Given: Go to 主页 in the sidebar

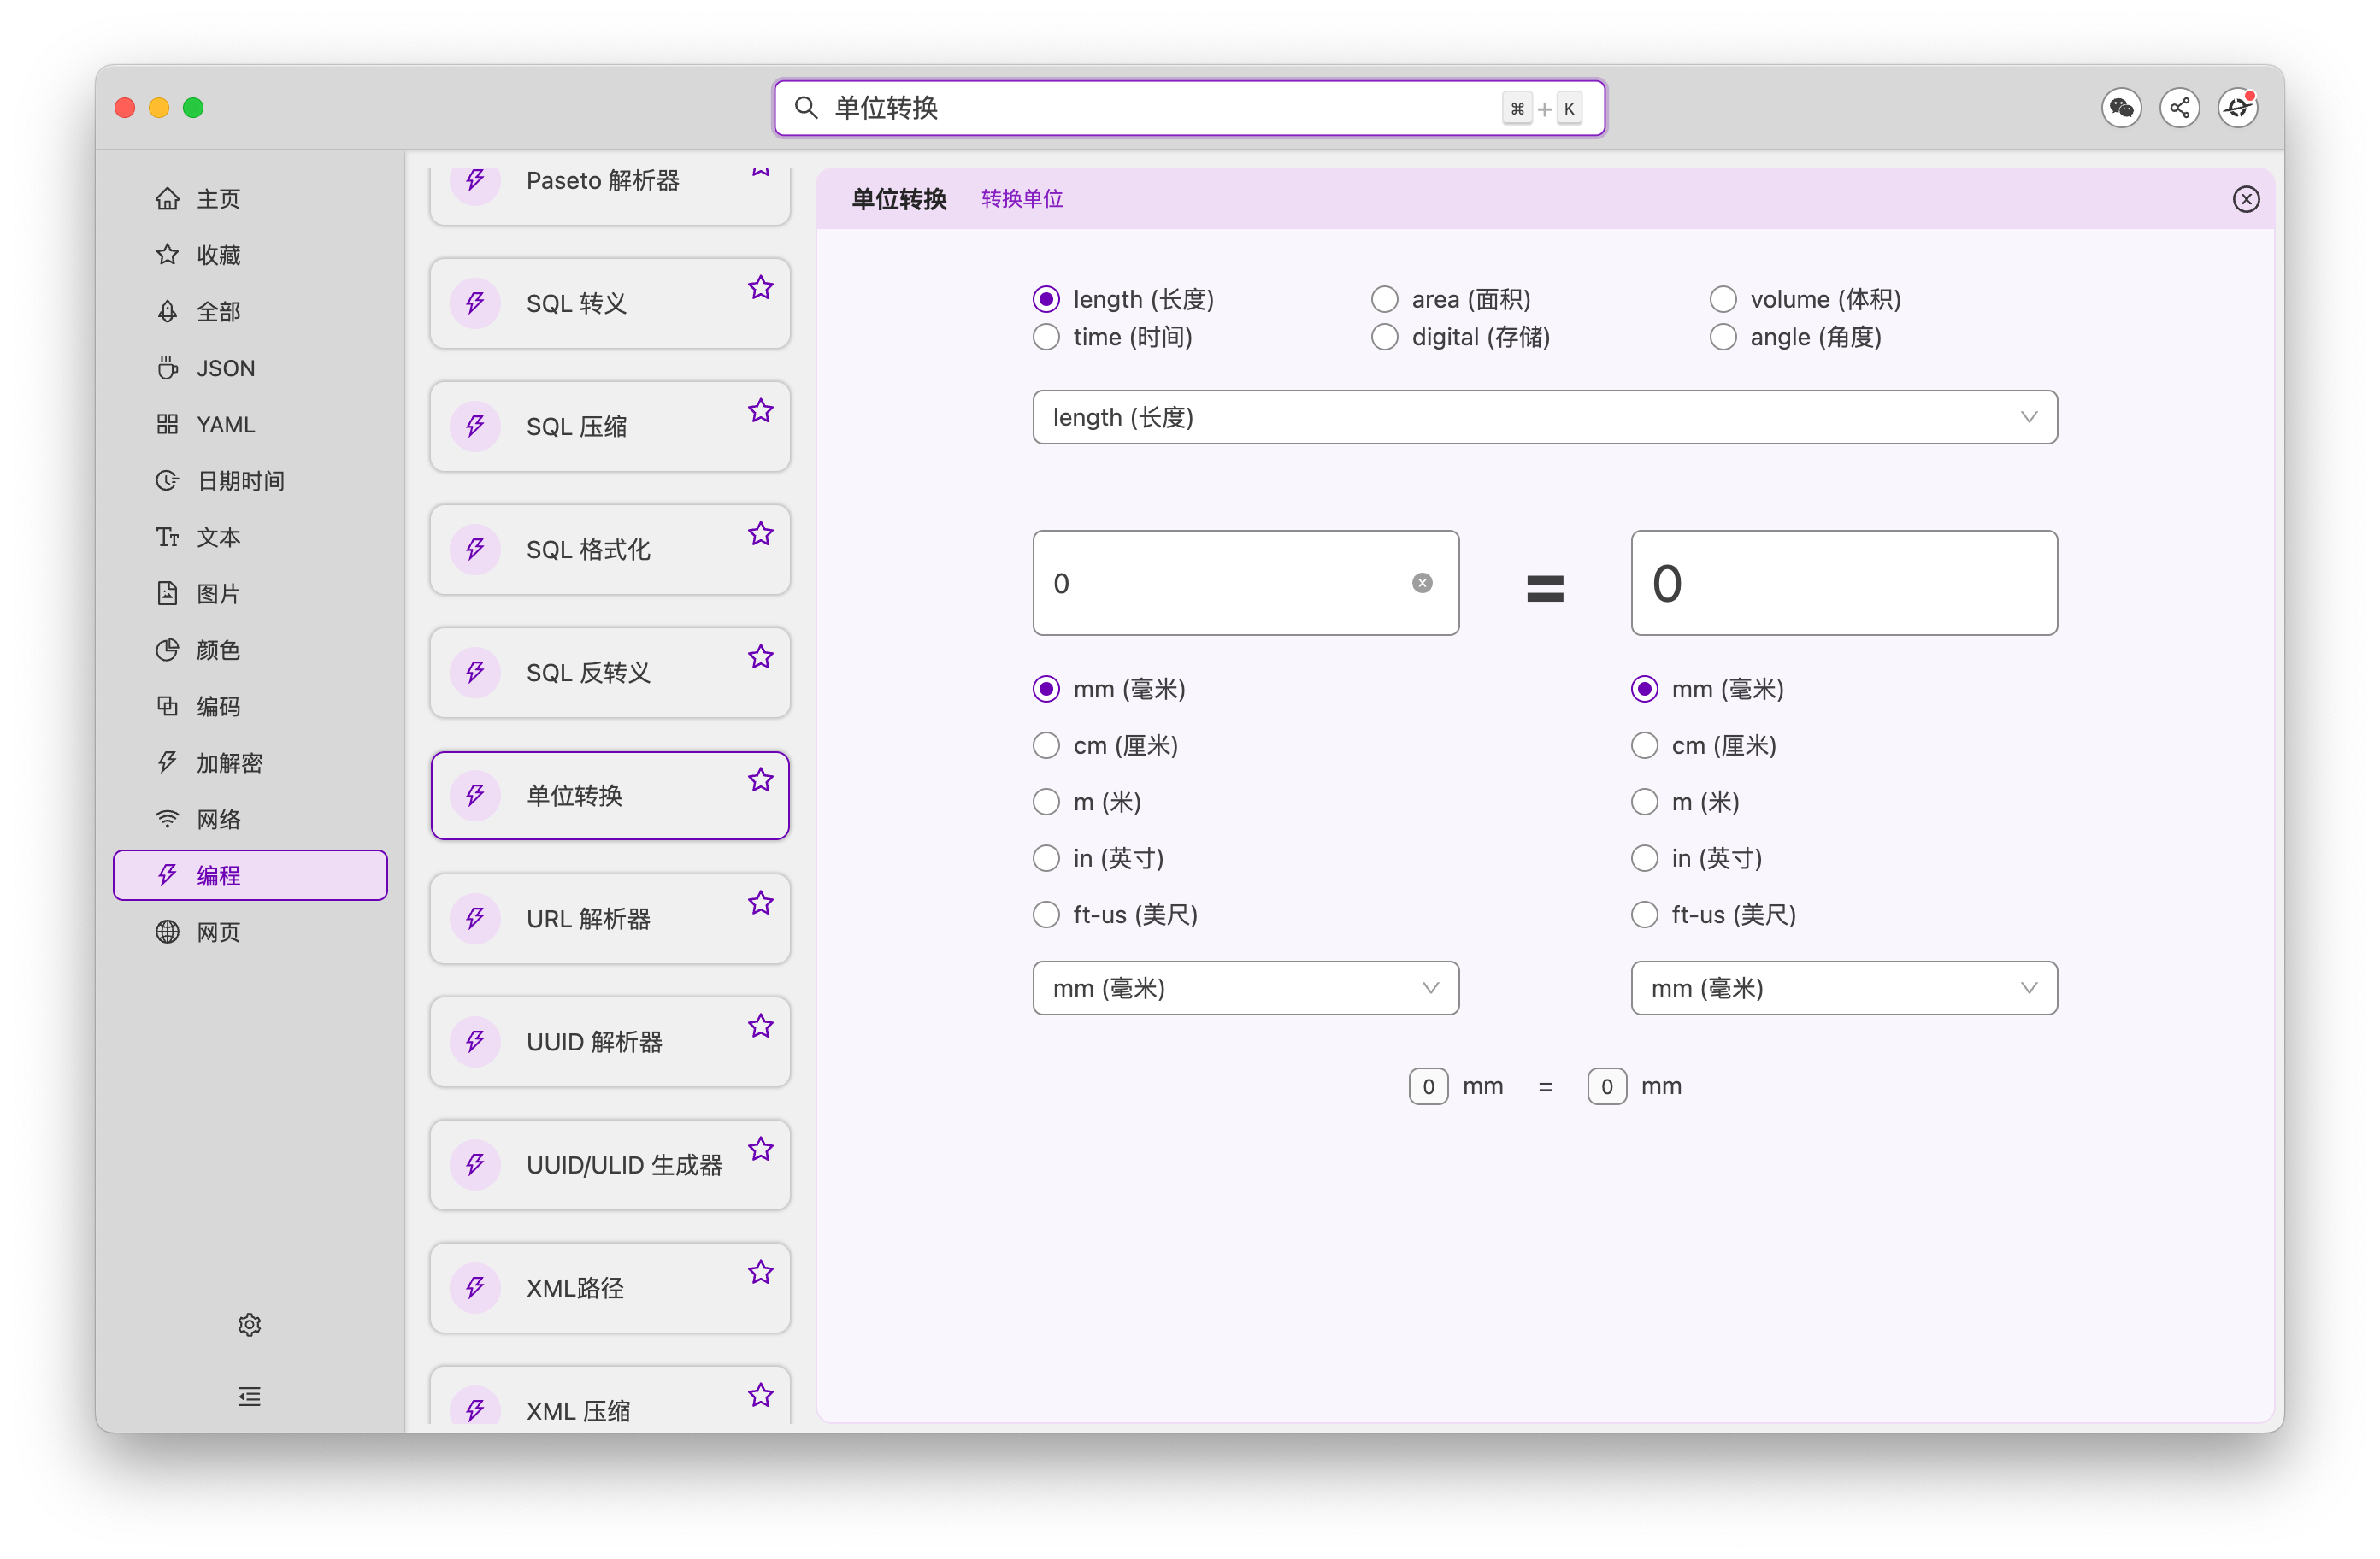Looking at the screenshot, I should click(x=250, y=199).
